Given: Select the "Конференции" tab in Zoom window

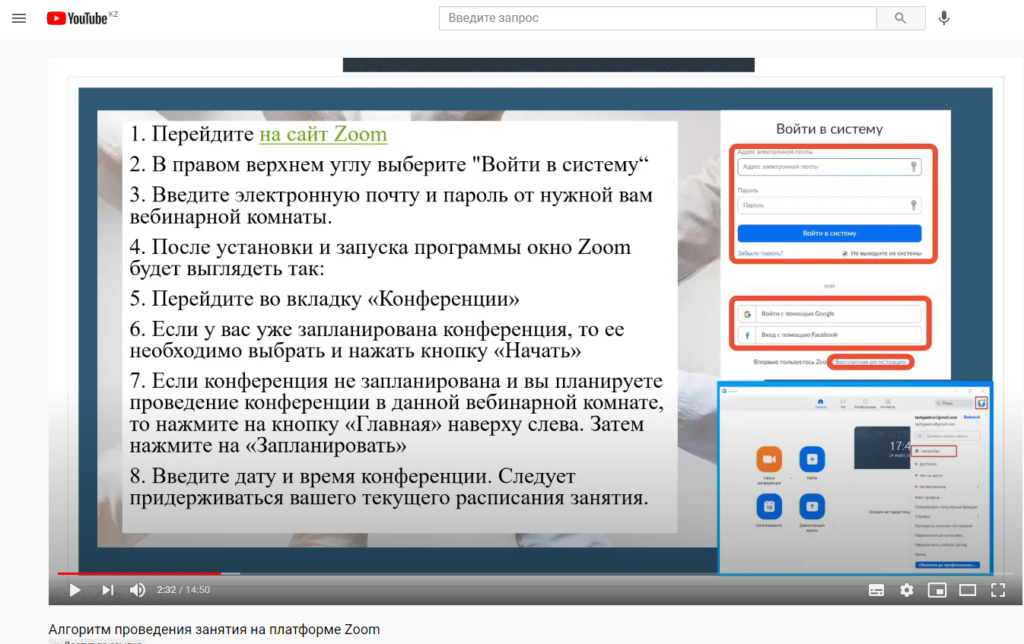Looking at the screenshot, I should tap(865, 404).
